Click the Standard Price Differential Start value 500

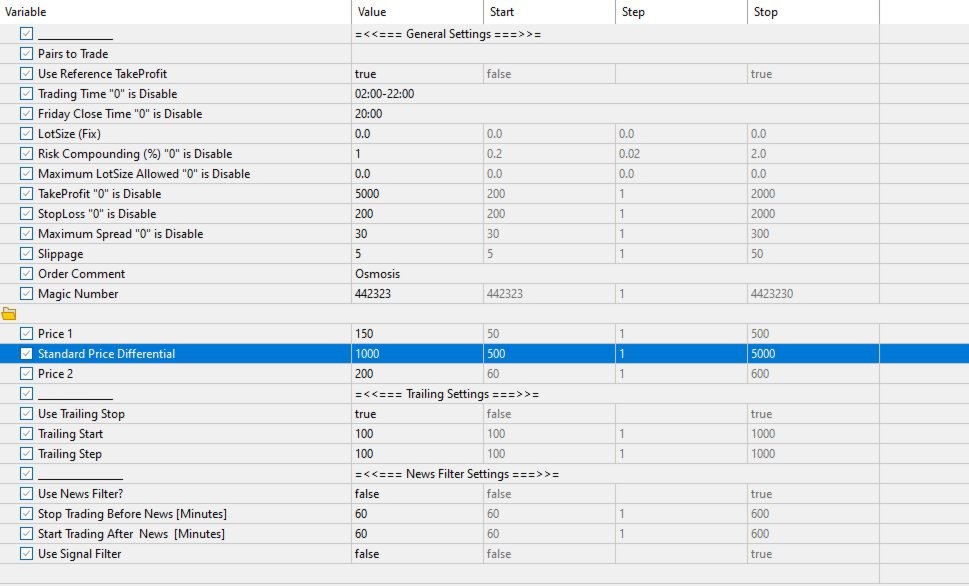pos(496,354)
